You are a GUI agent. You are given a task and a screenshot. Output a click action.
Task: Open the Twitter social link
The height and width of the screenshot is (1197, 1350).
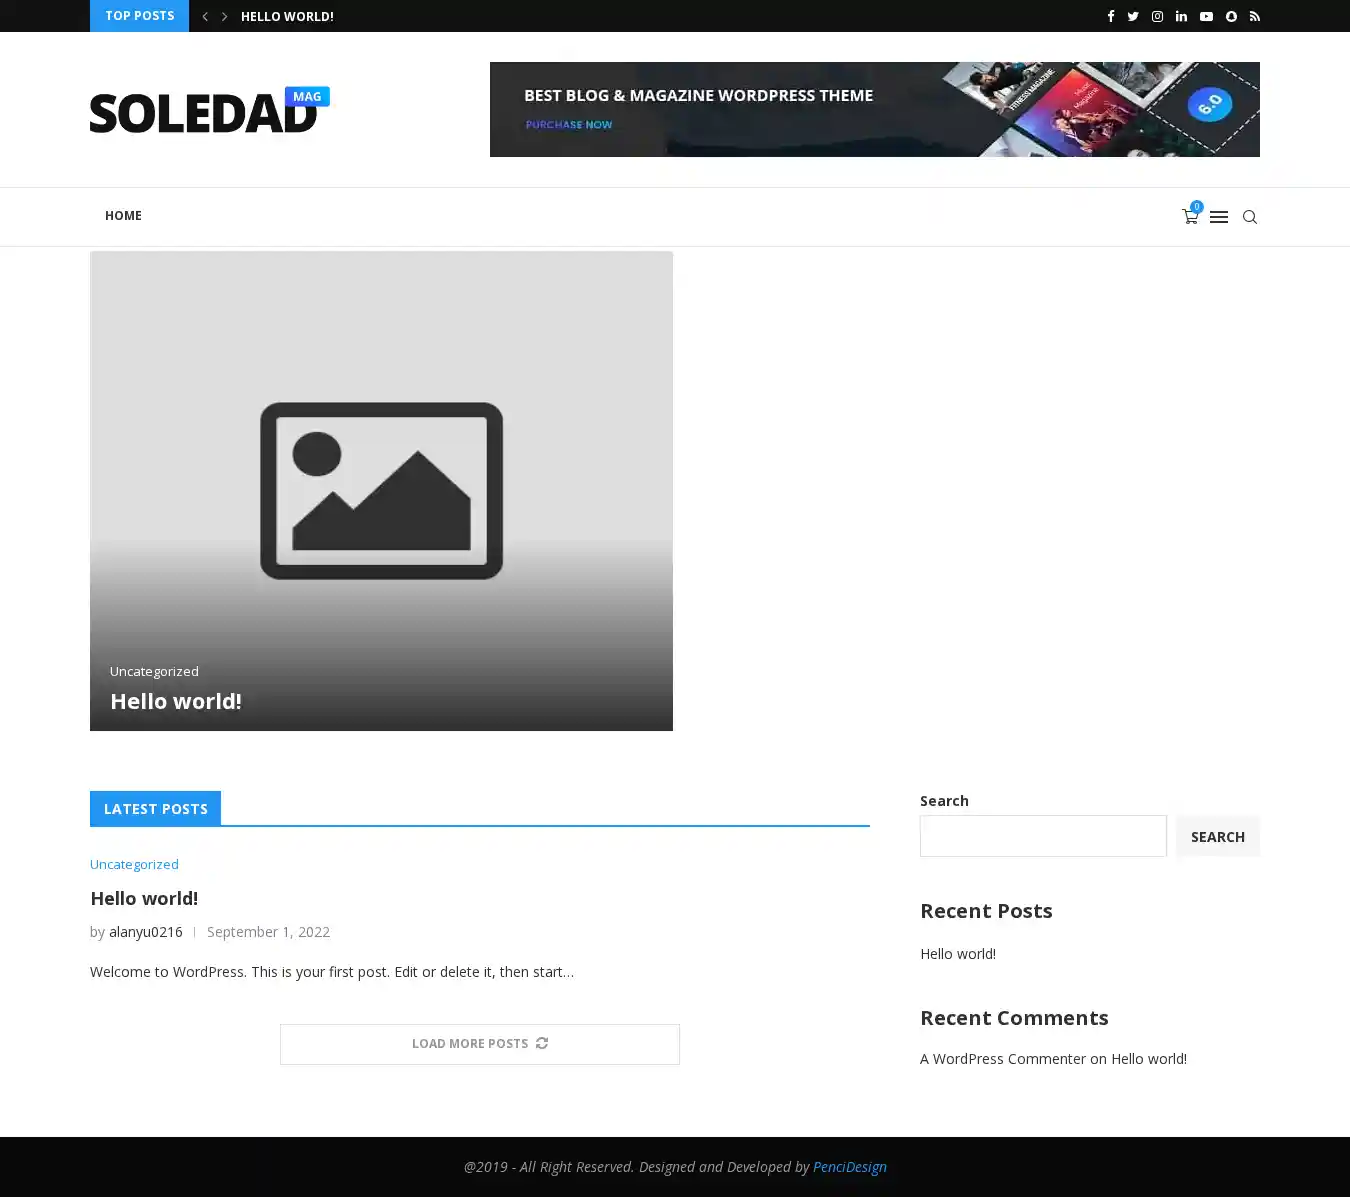[1133, 16]
